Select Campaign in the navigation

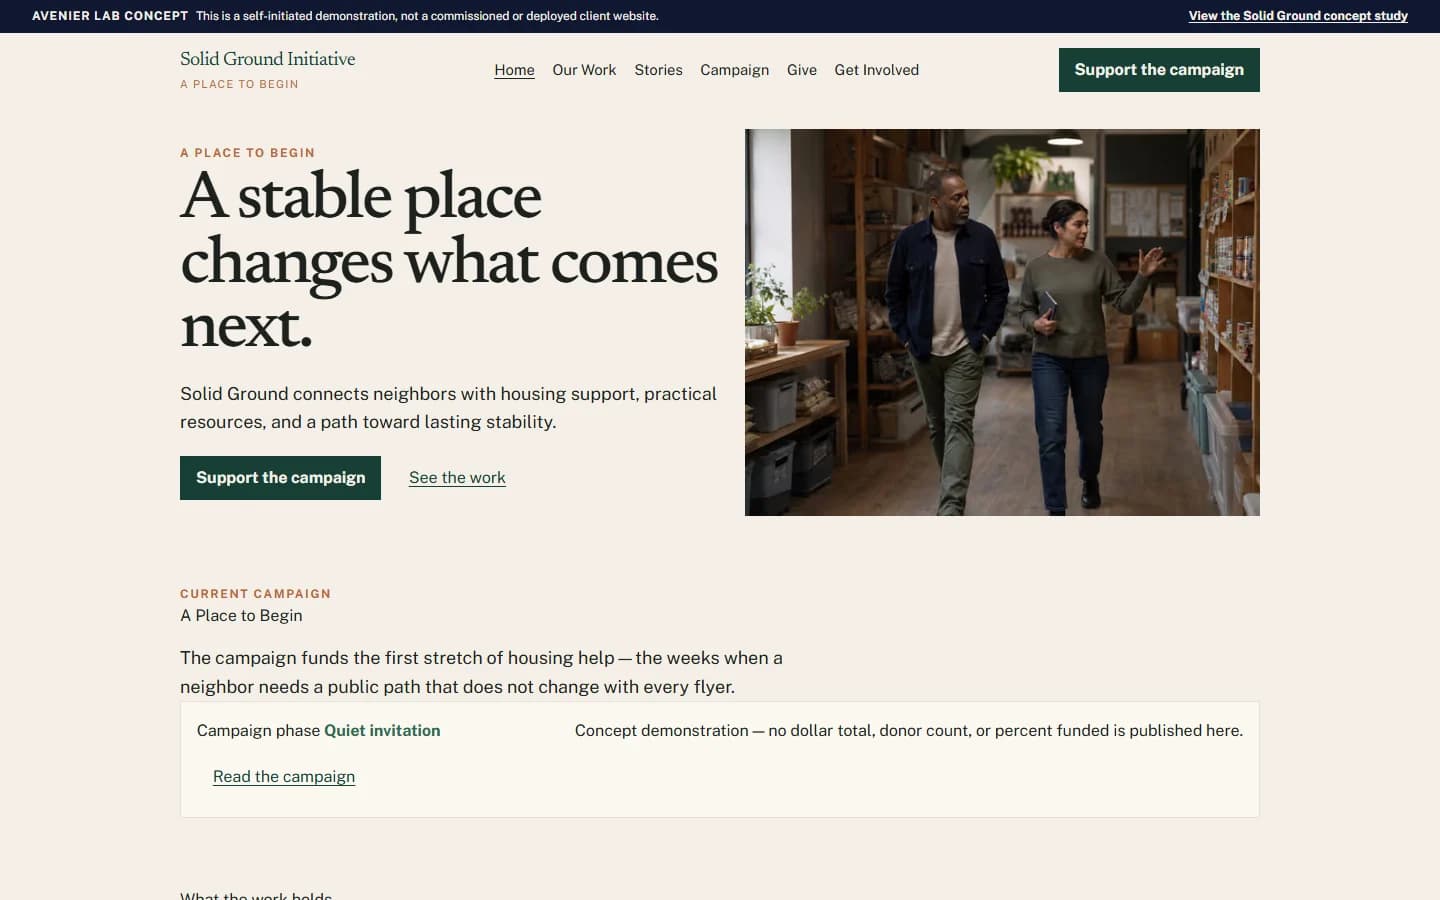pos(734,70)
